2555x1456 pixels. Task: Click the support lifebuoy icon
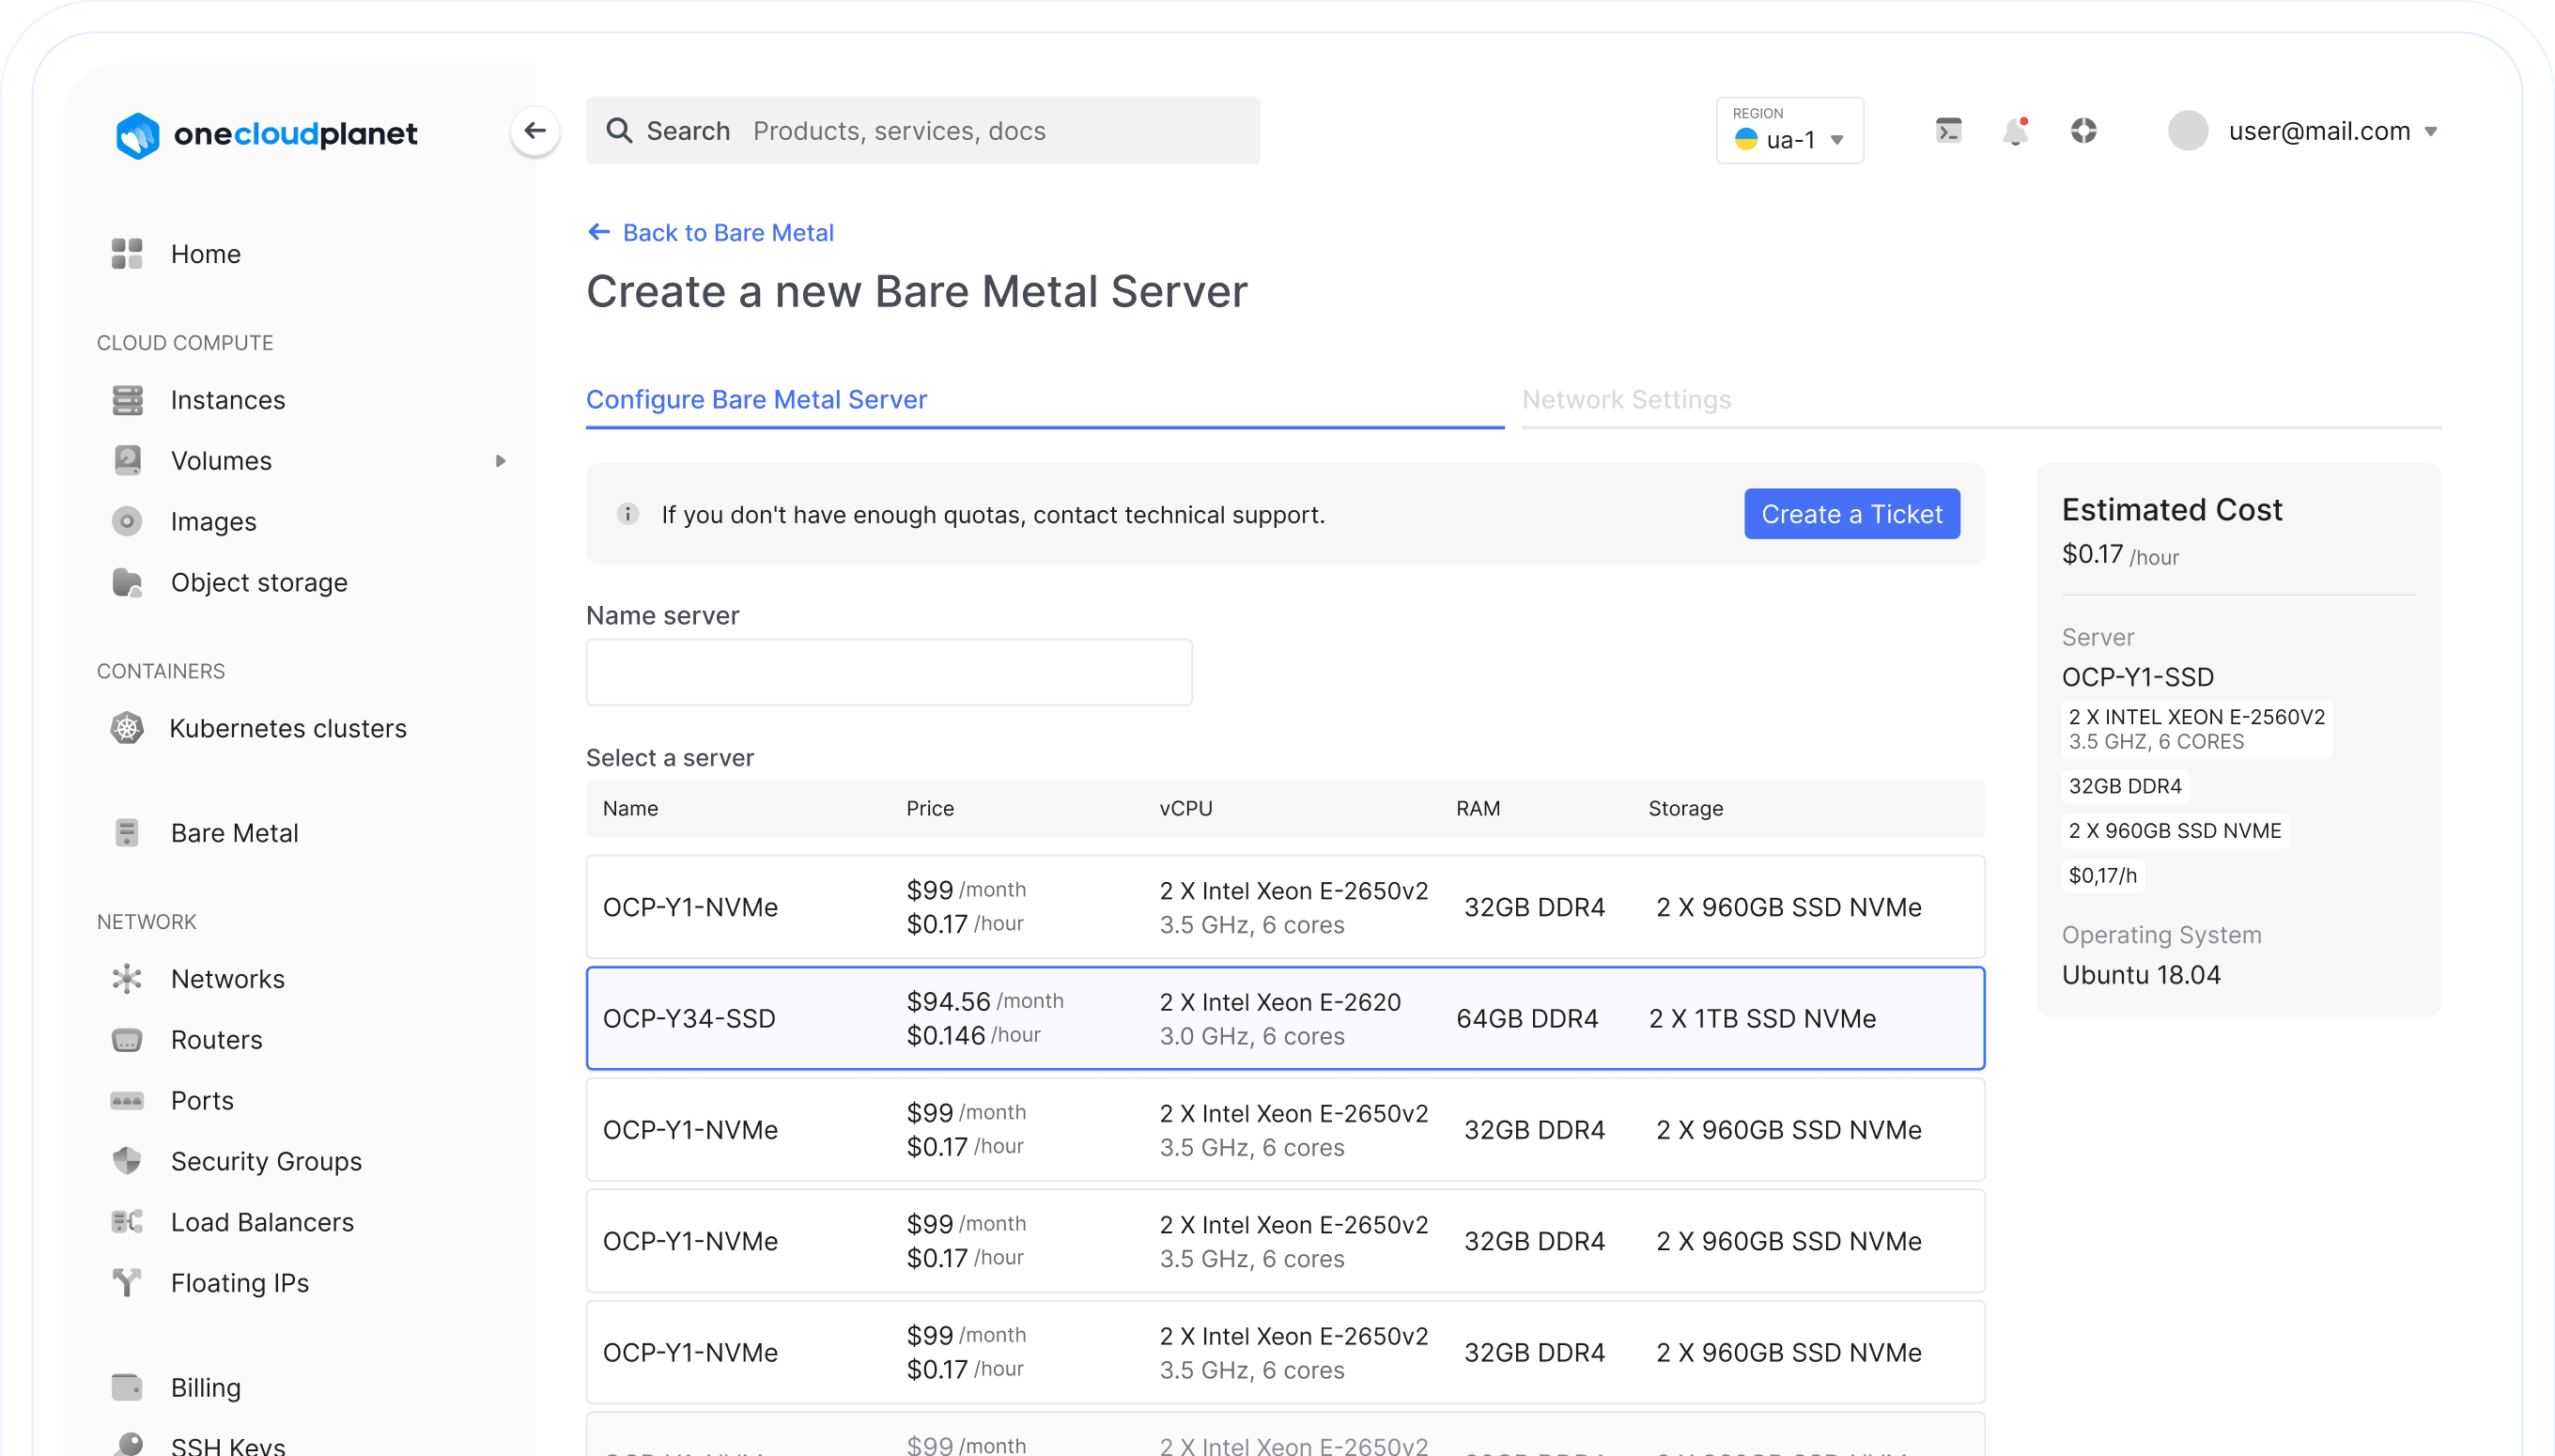pyautogui.click(x=2083, y=131)
